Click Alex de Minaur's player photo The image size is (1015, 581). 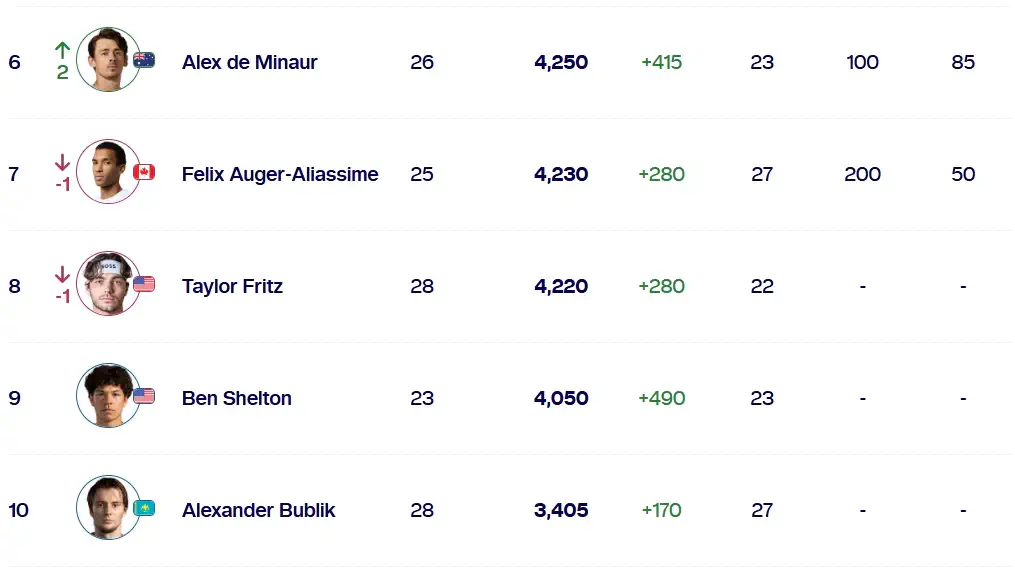pos(108,60)
